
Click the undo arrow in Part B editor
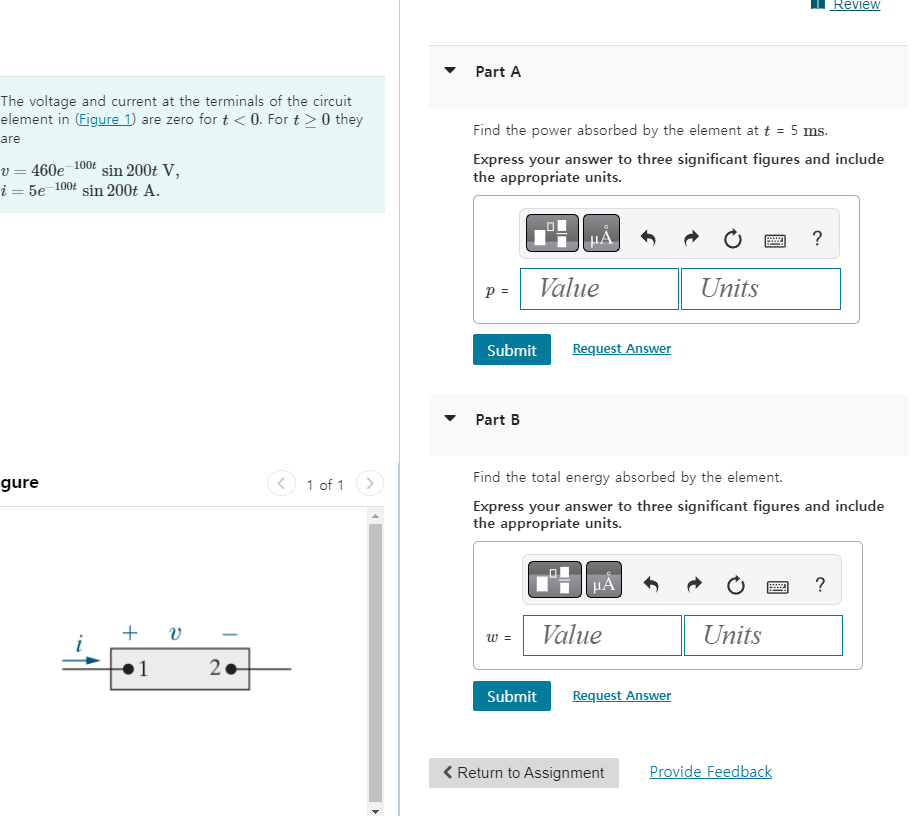click(653, 584)
